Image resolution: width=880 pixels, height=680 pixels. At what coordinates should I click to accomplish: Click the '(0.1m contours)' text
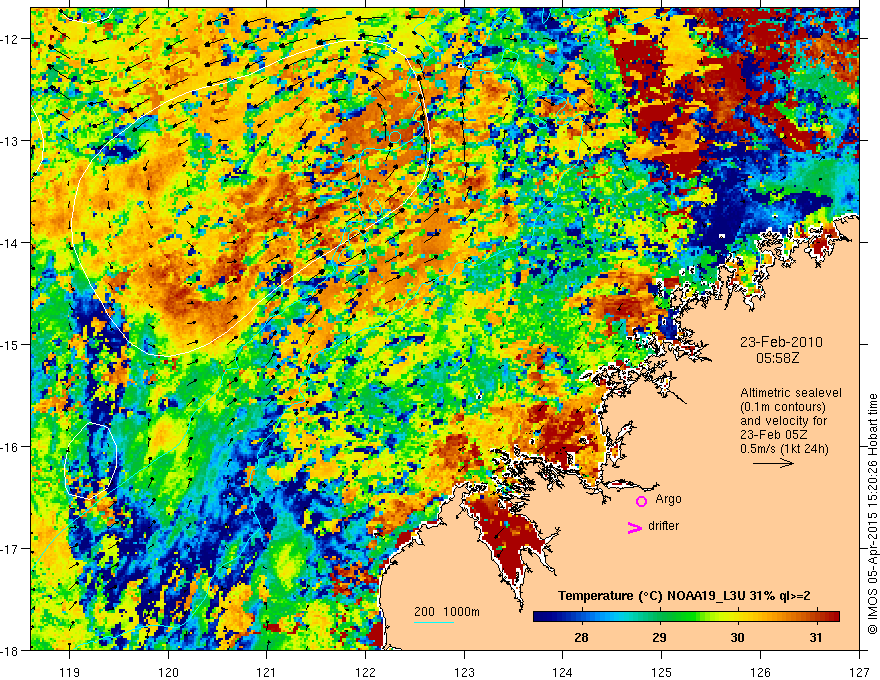[x=783, y=407]
